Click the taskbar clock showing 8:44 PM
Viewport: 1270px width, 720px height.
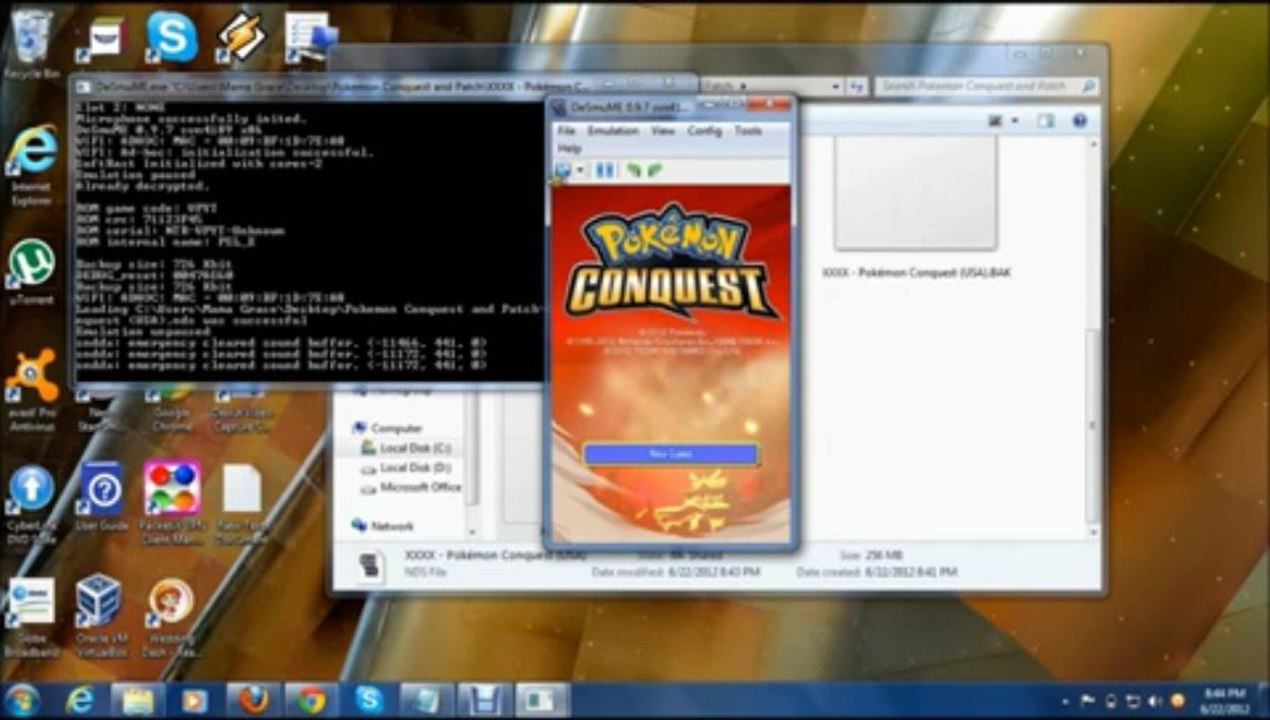pyautogui.click(x=1224, y=699)
